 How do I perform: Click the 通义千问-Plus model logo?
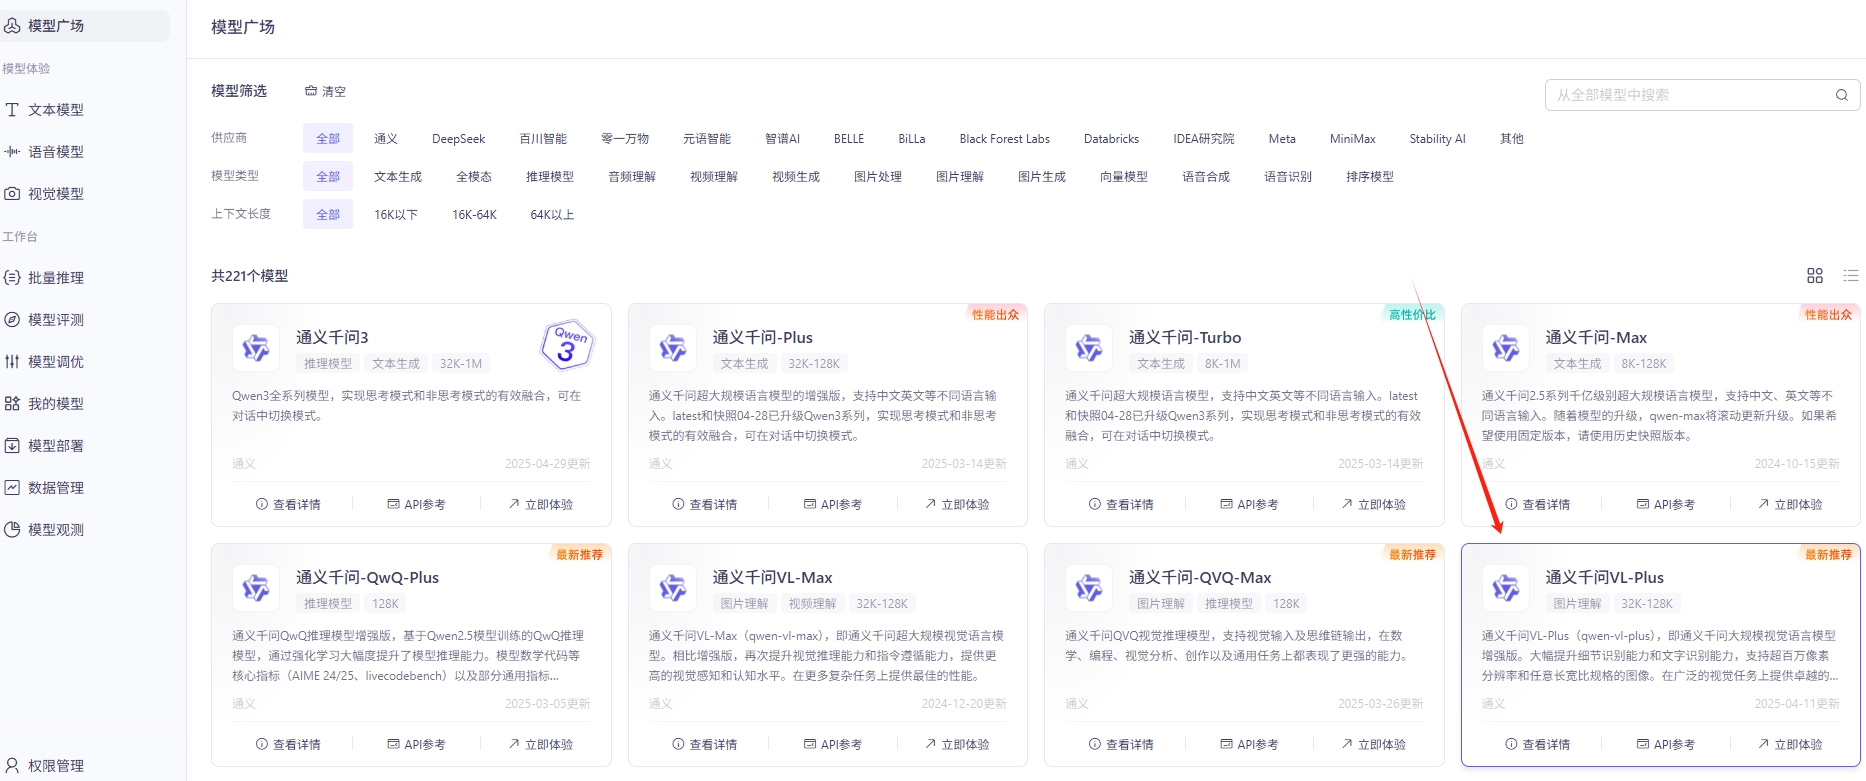point(673,348)
